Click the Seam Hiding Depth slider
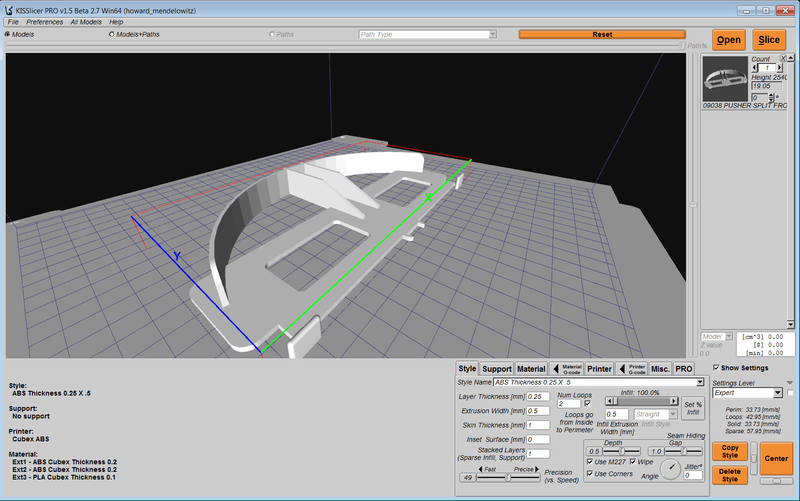The image size is (800, 501). 622,452
